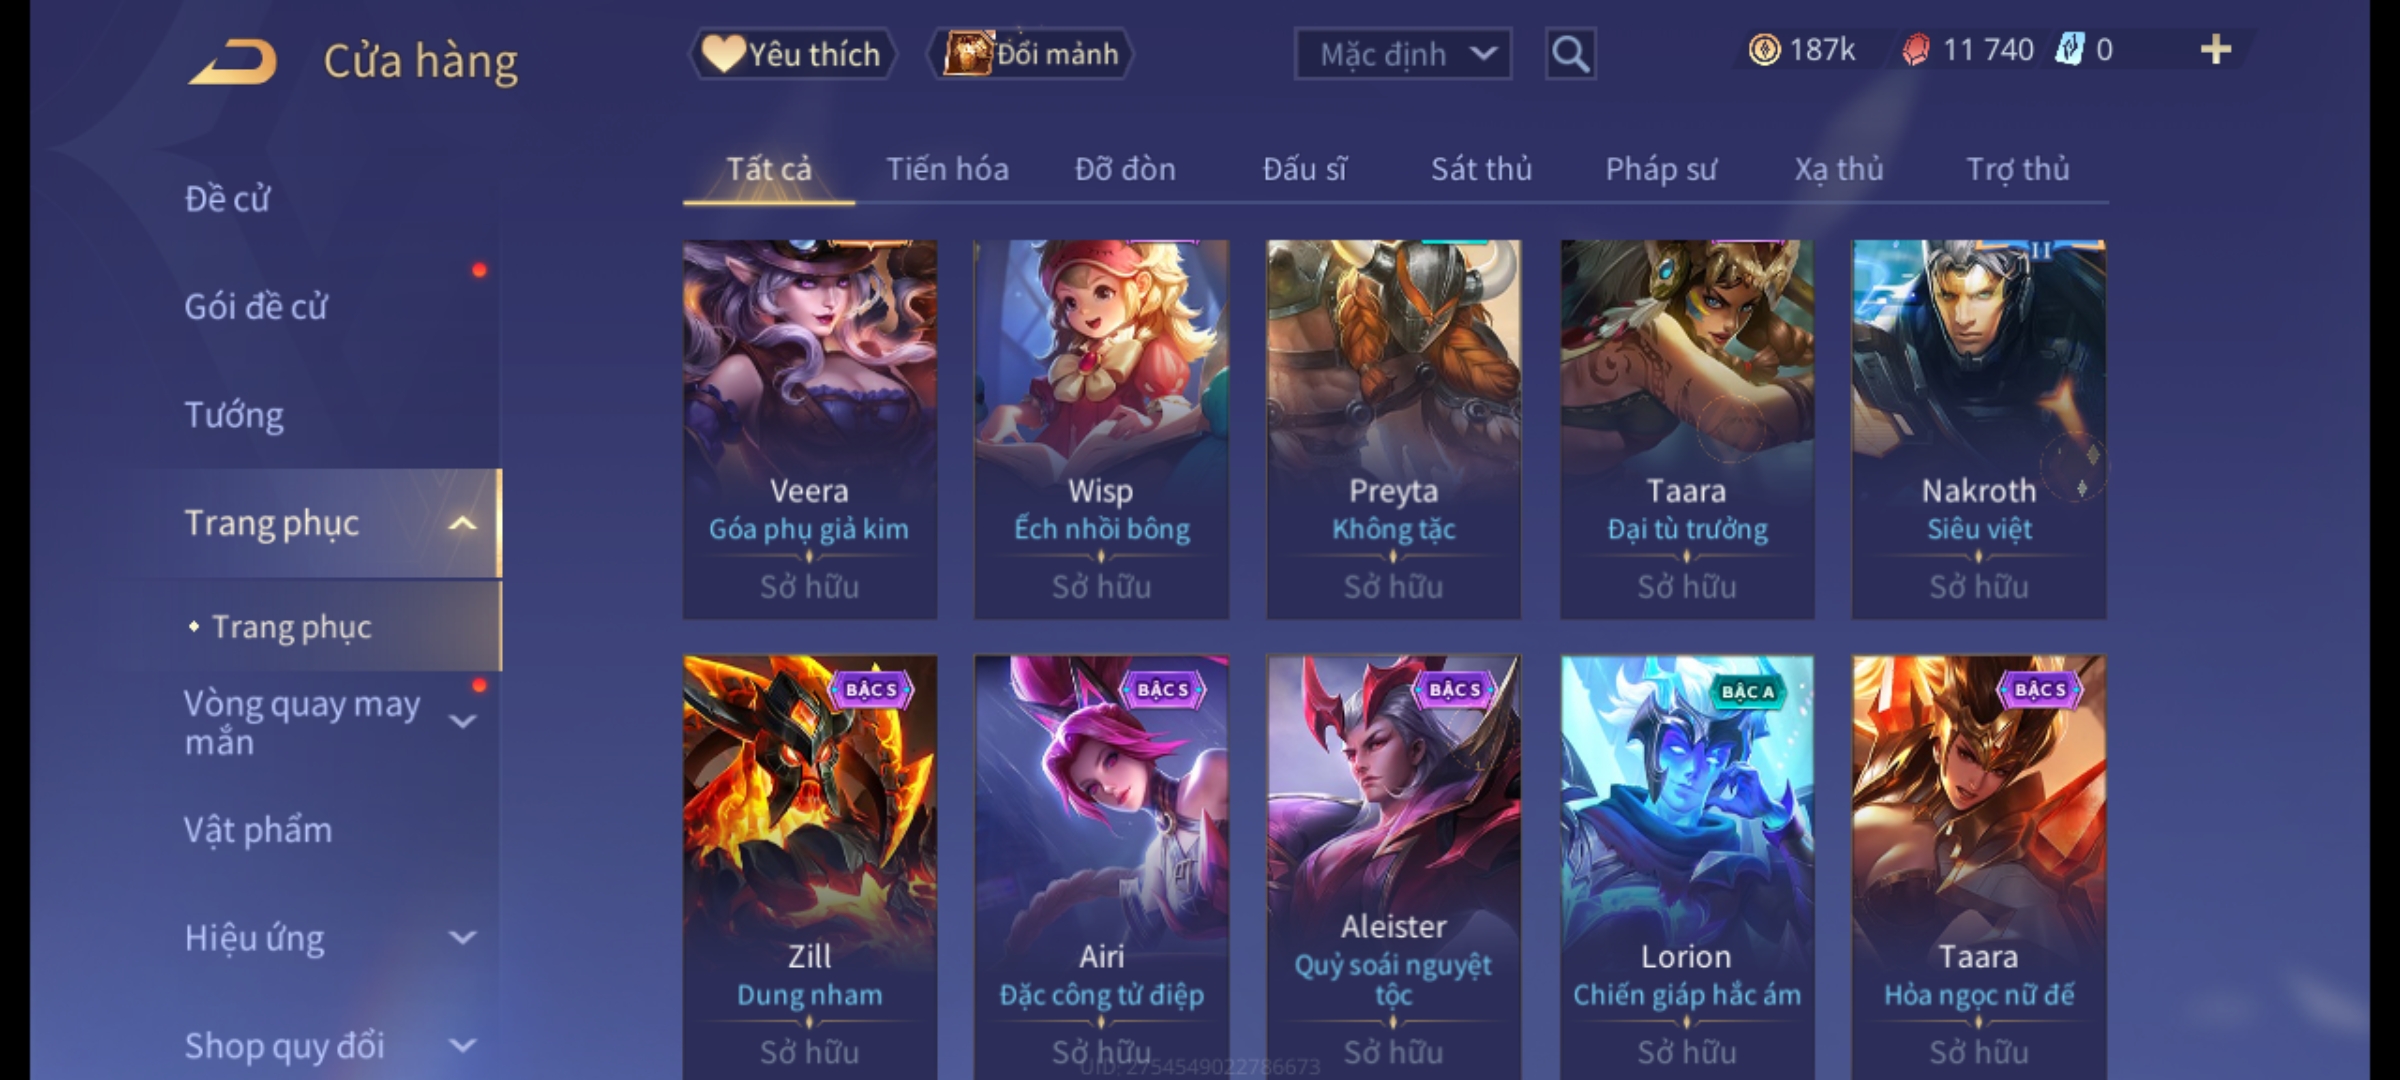Switch to the Sát thủ tab
The width and height of the screenshot is (2400, 1080).
click(1481, 169)
